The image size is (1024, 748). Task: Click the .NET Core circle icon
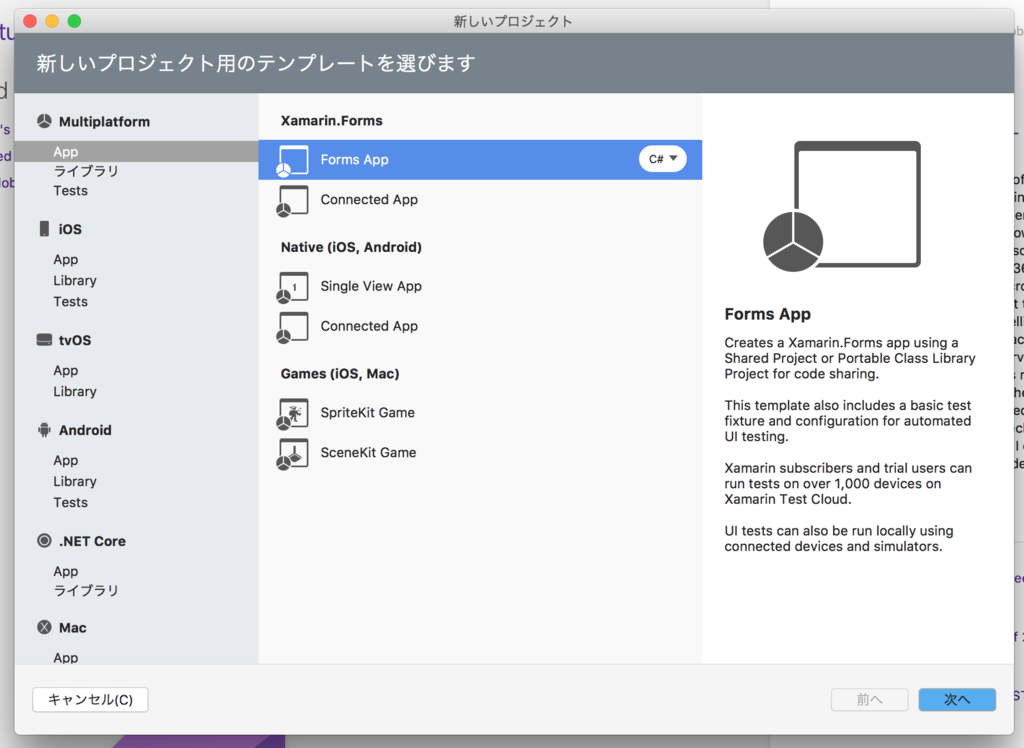(44, 541)
